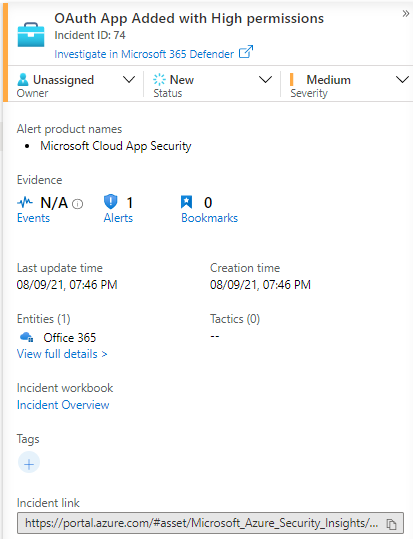Click the Office 365 cloud entity icon
Screen dimensions: 413x539
[x=26, y=337]
